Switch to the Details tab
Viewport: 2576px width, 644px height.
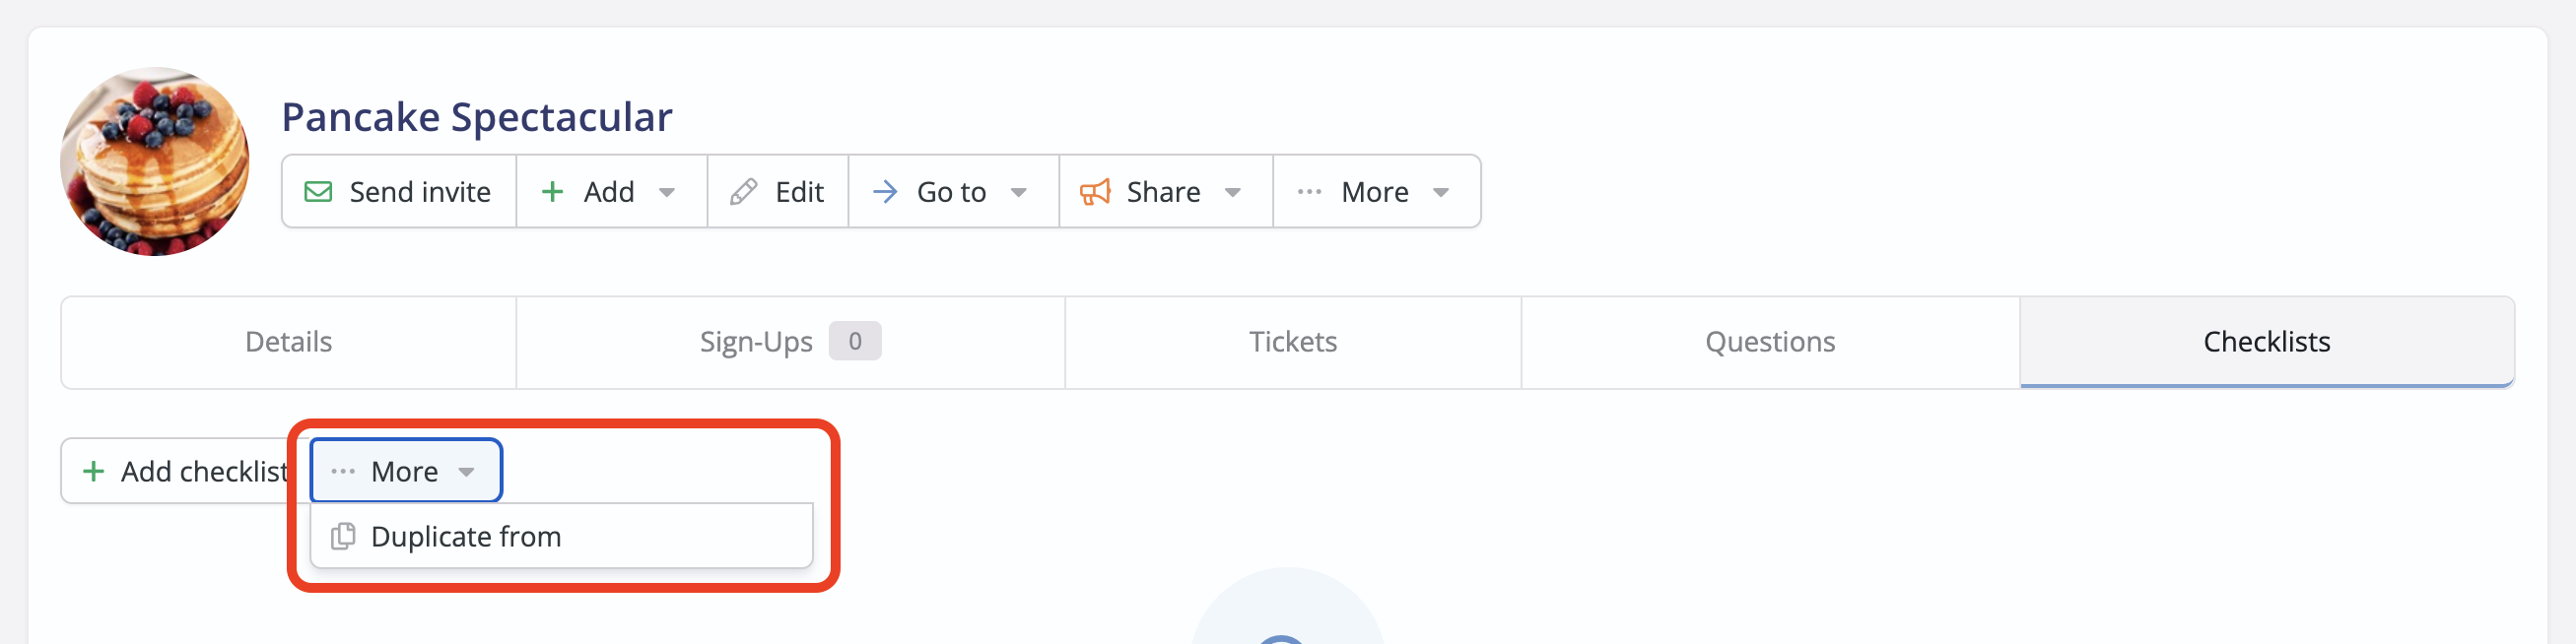288,342
